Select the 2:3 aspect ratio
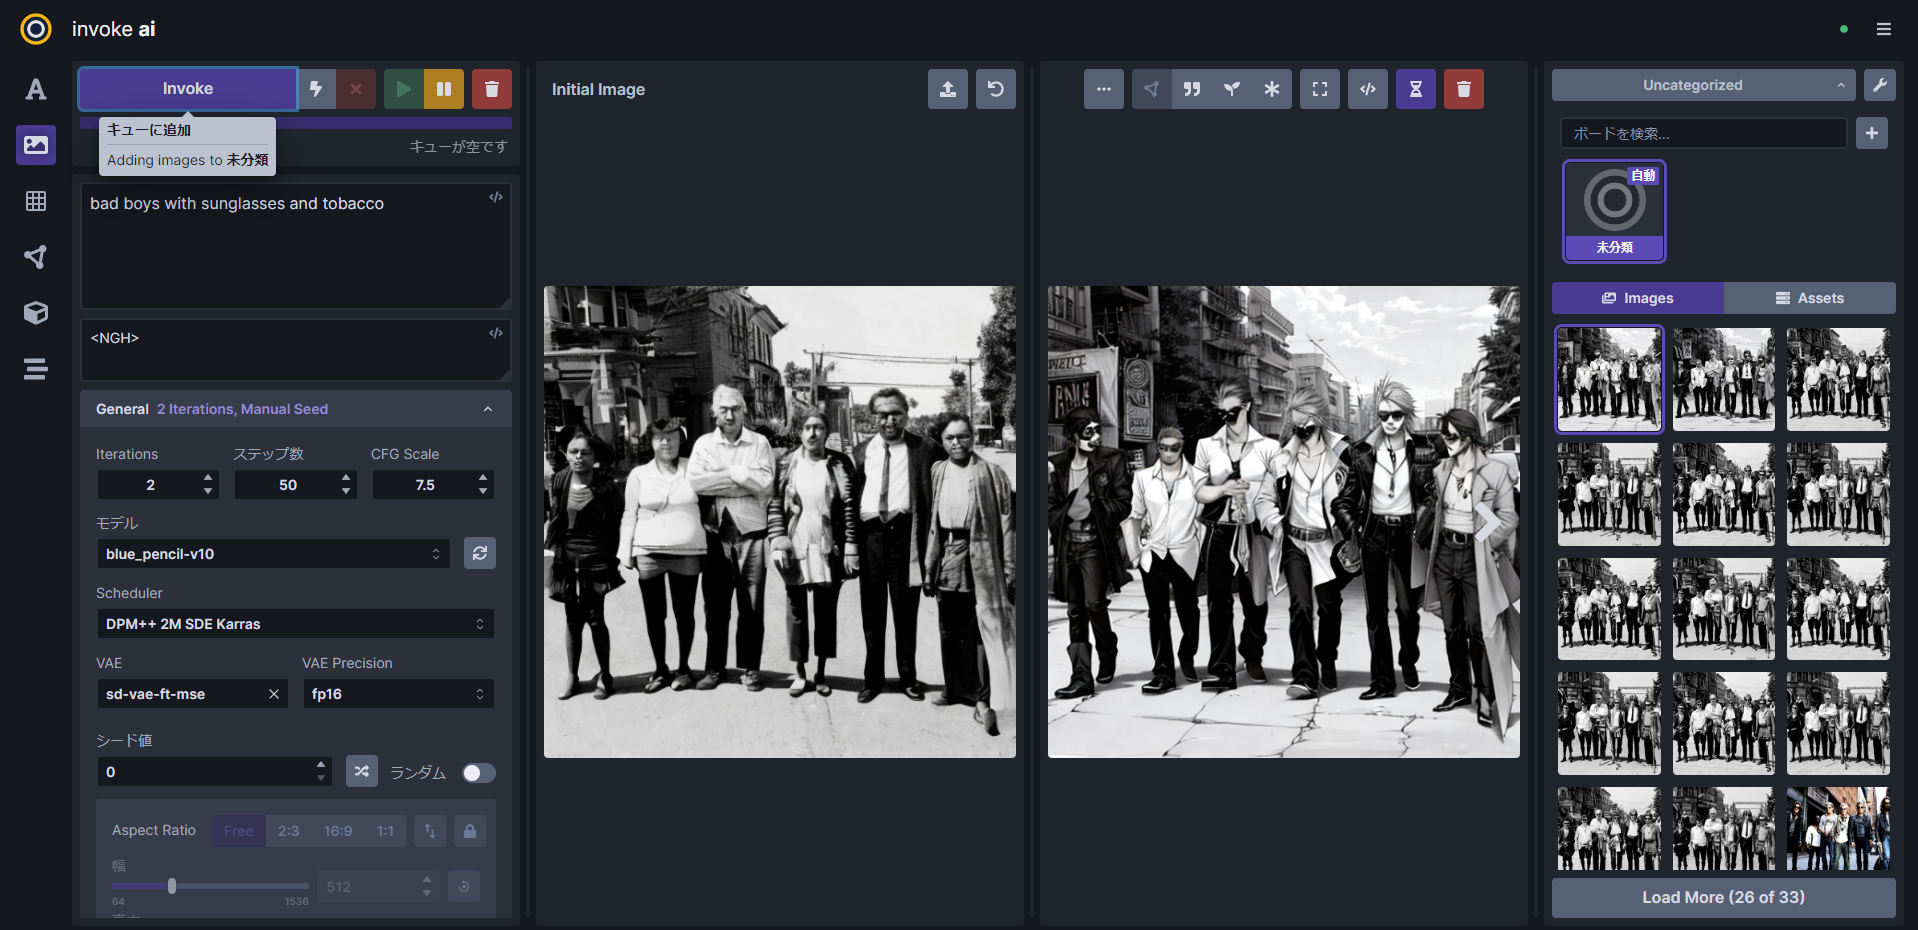 pos(289,831)
